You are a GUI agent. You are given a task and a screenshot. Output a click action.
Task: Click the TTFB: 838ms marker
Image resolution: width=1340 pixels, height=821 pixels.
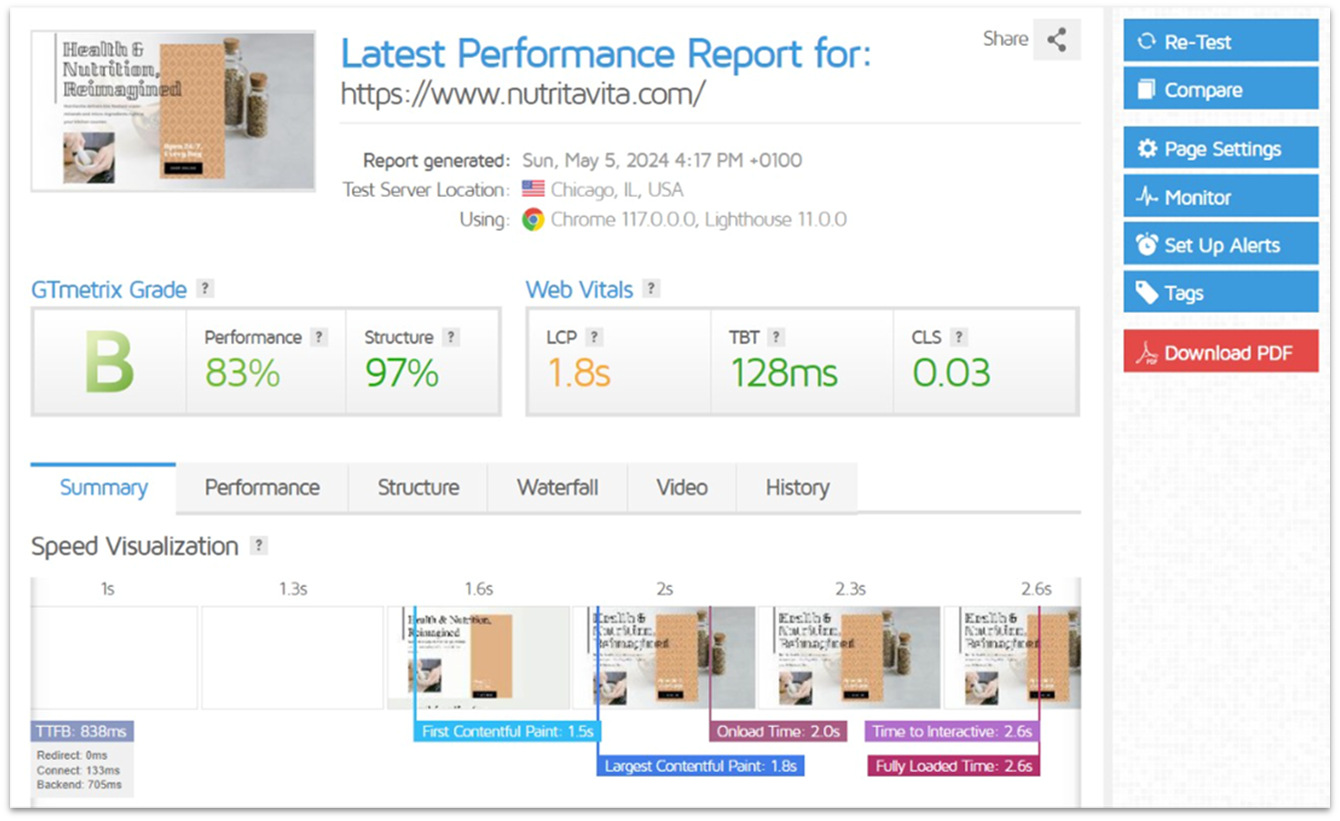coord(82,732)
